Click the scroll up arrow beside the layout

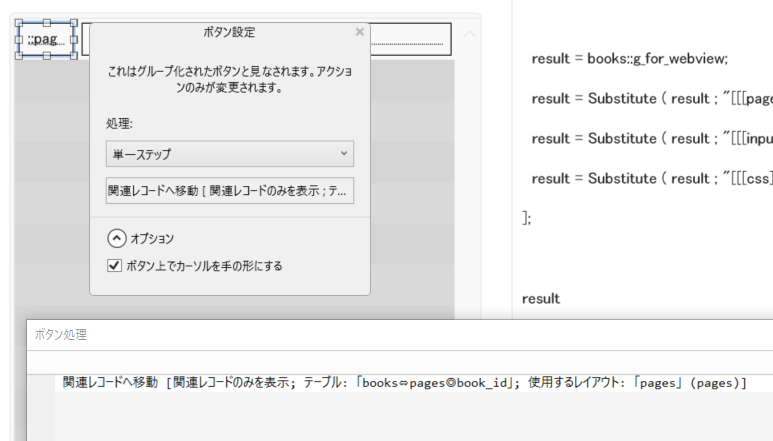(x=469, y=34)
